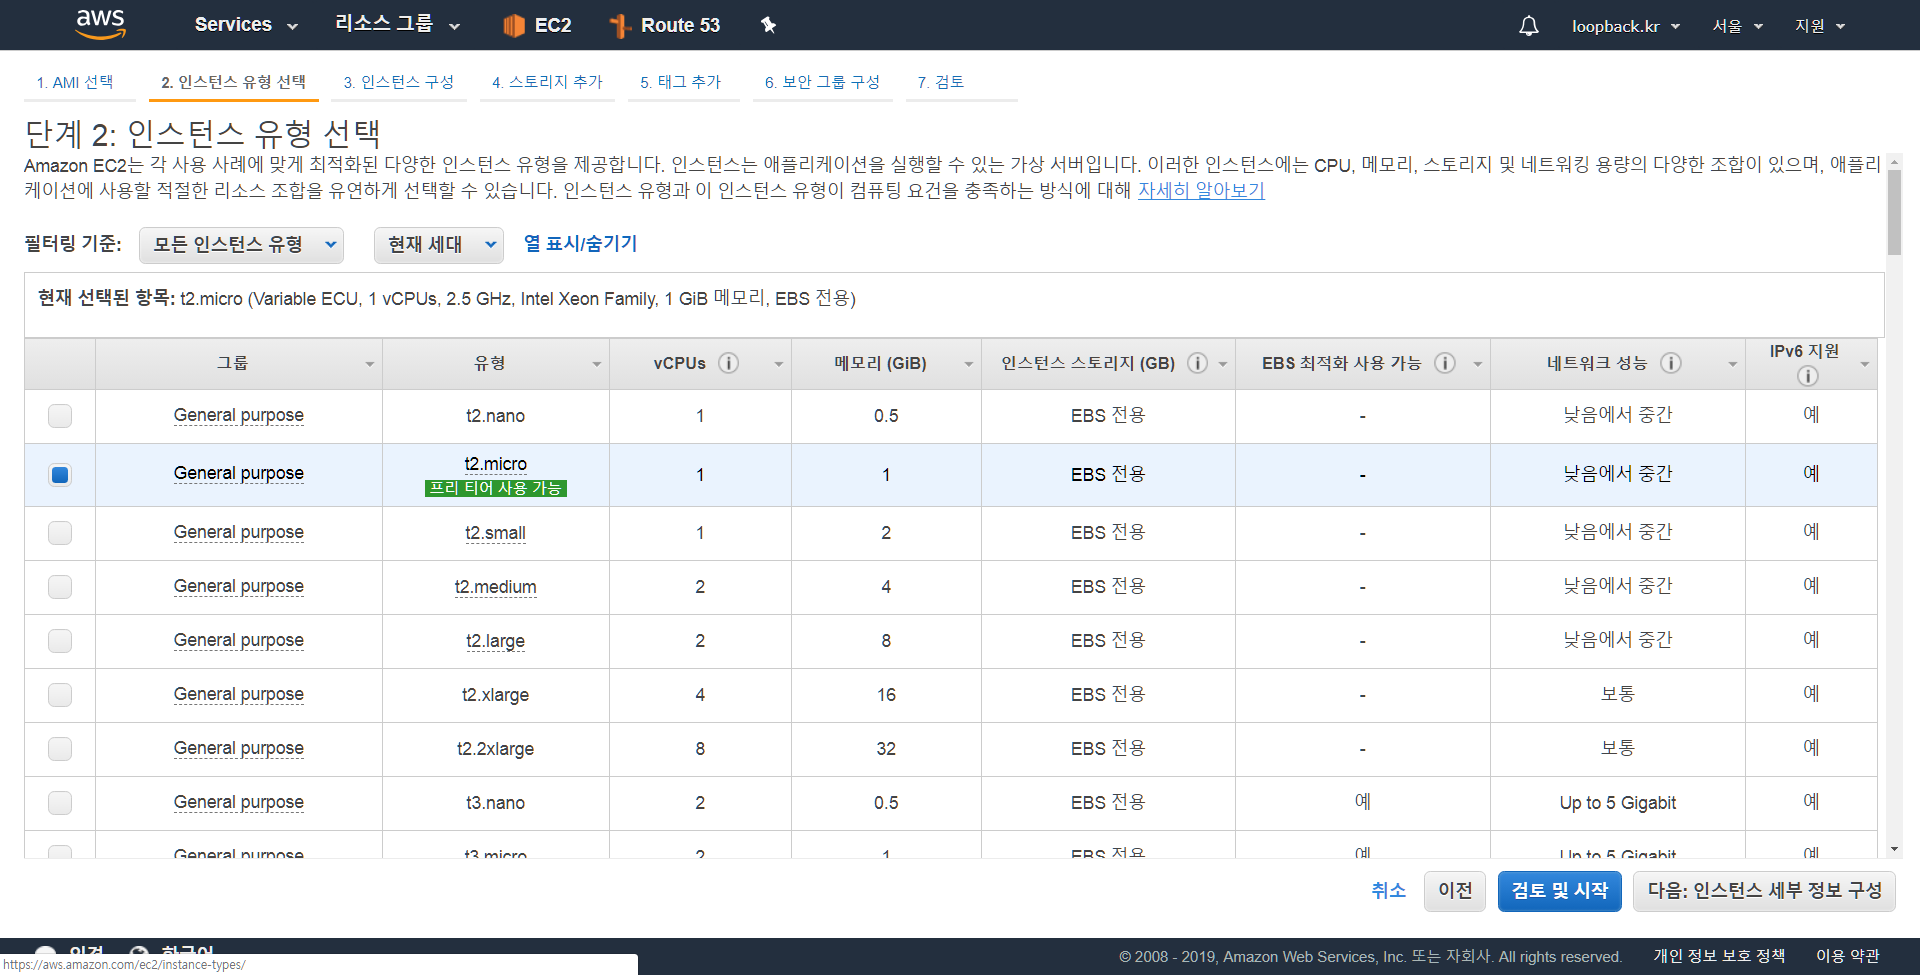Click General purpose in t2.nano row
Screen dimensions: 1920x975
pos(238,415)
